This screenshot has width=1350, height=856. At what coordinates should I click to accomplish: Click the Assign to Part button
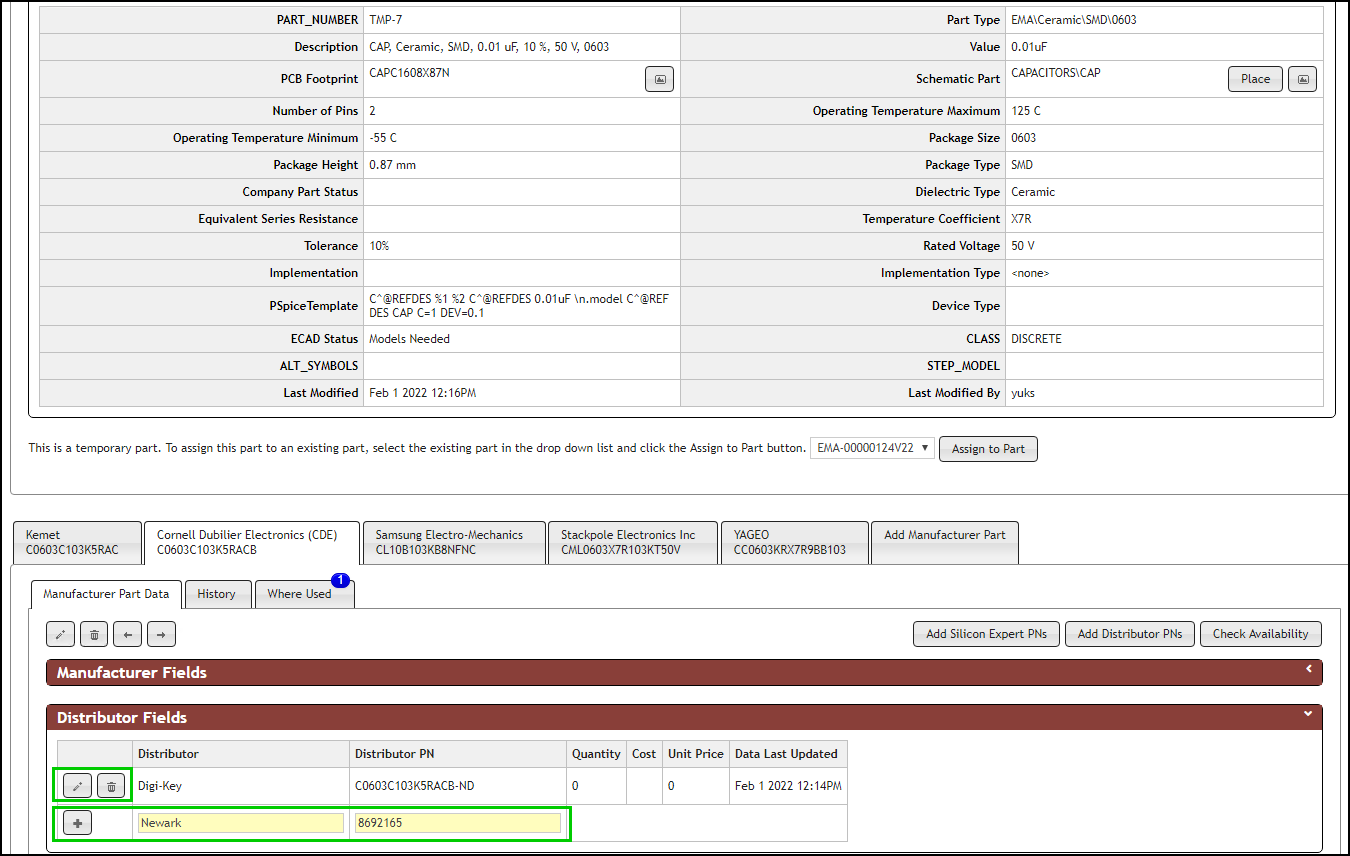tap(988, 448)
